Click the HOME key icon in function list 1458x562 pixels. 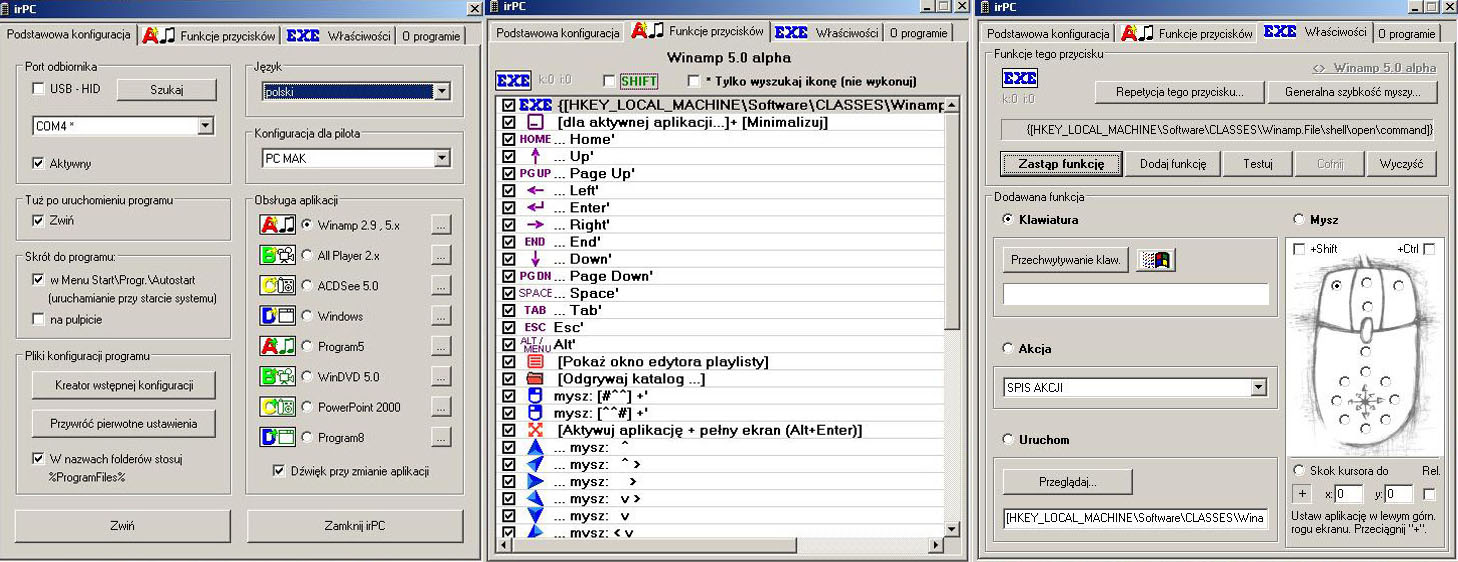(x=534, y=140)
